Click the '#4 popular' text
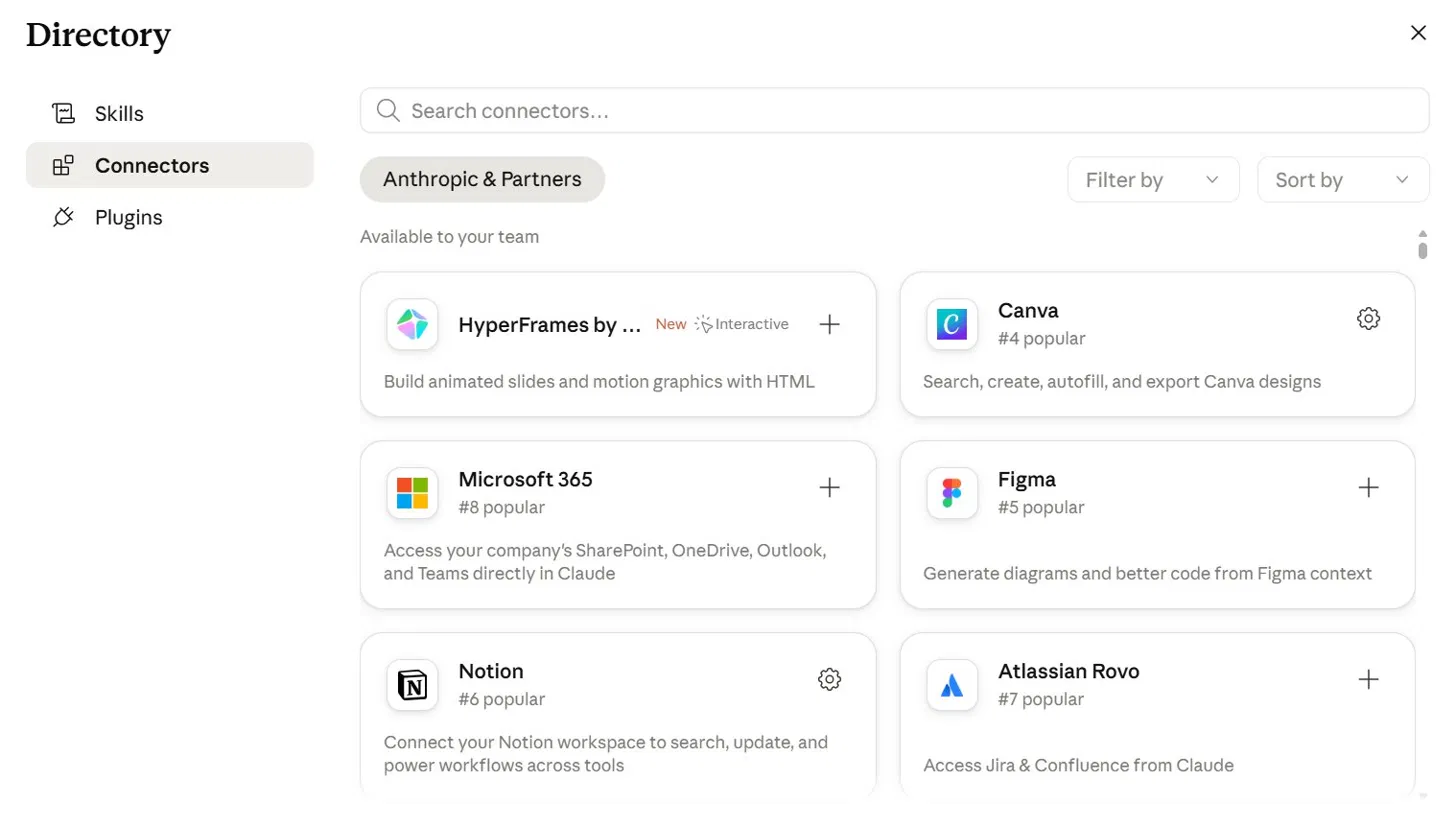This screenshot has height=827, width=1456. click(x=1041, y=338)
